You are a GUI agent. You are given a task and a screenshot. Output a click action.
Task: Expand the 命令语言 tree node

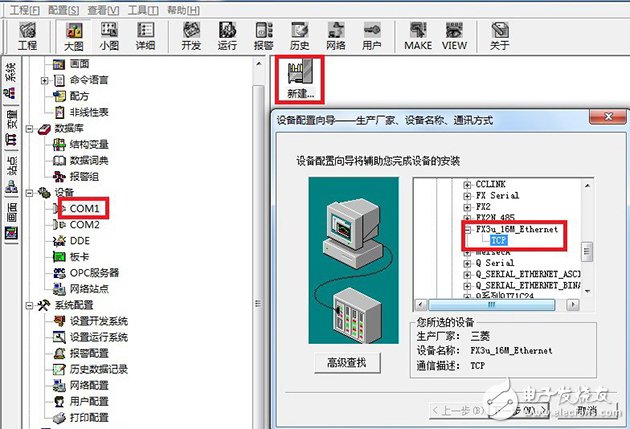point(44,80)
